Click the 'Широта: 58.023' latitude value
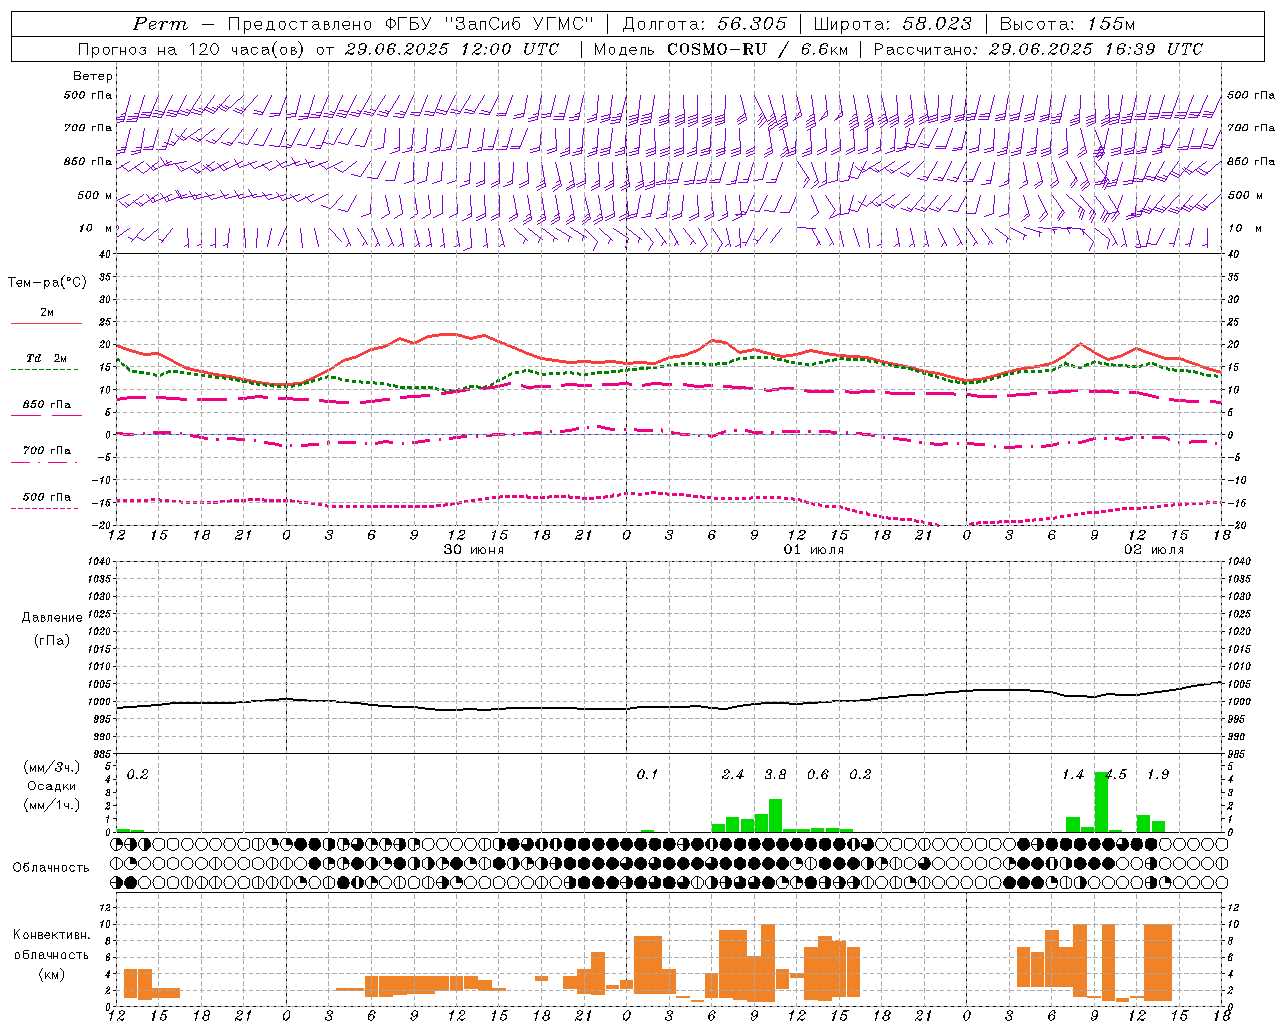 [892, 24]
